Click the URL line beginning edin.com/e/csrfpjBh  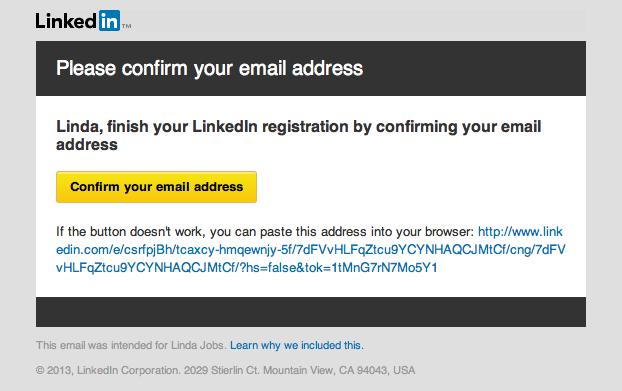coord(311,250)
